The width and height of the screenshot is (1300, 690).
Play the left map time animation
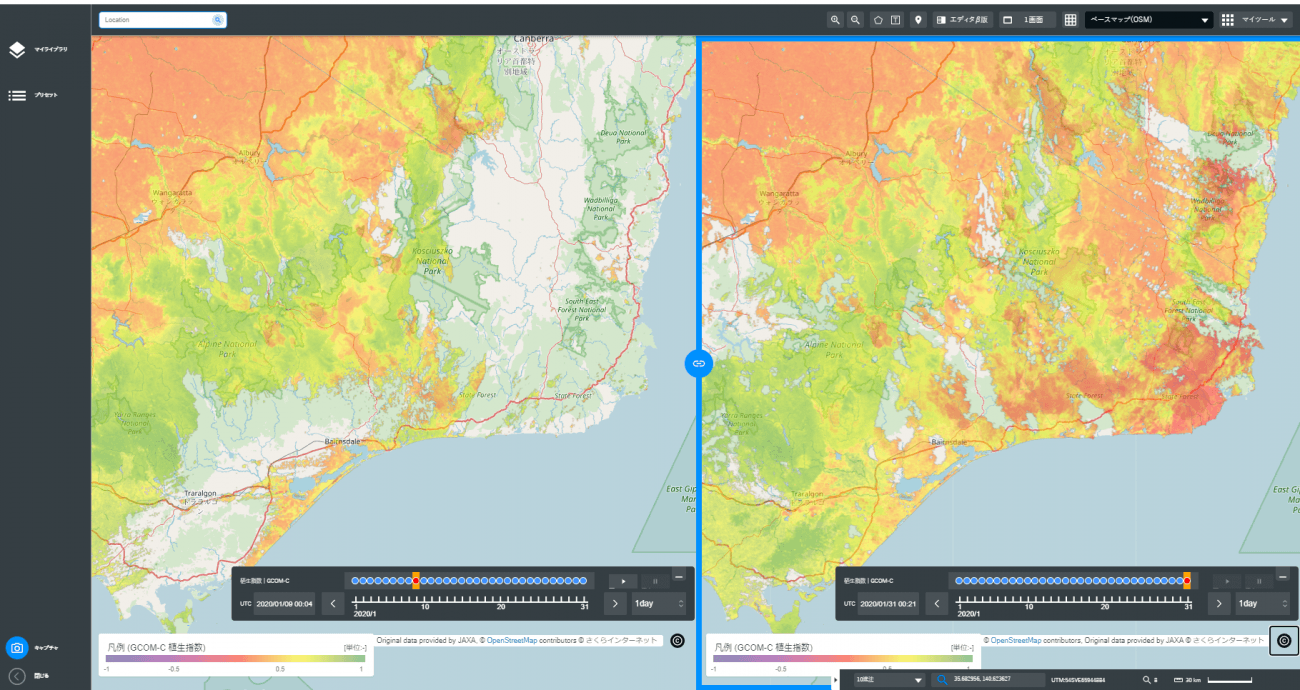tap(623, 581)
